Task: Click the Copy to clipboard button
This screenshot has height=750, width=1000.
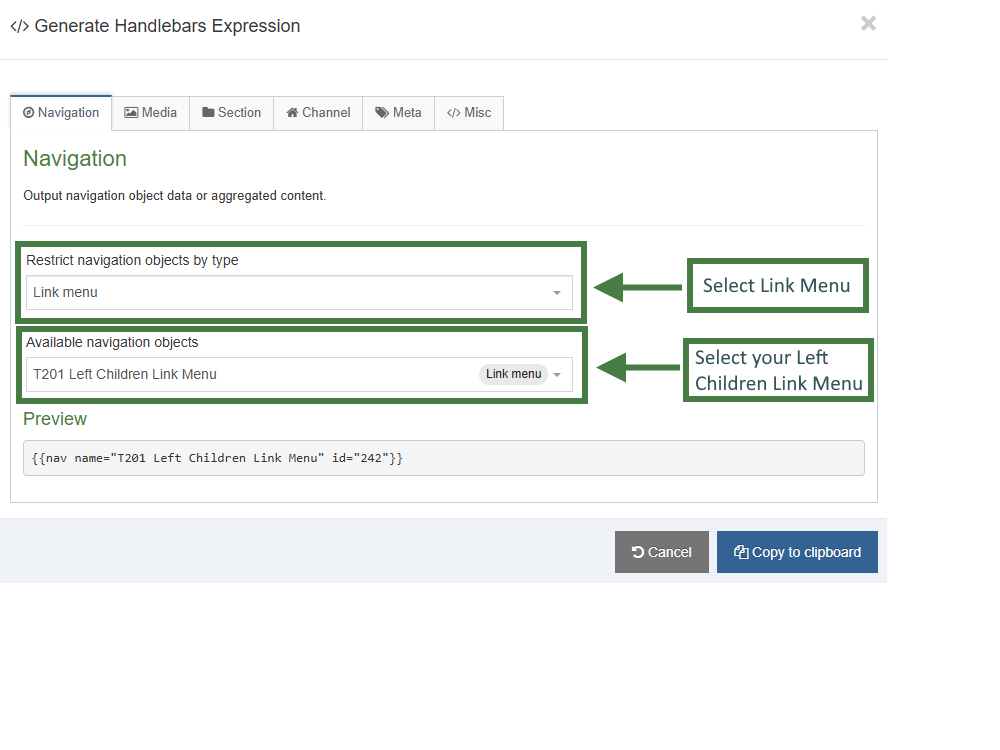Action: 797,551
